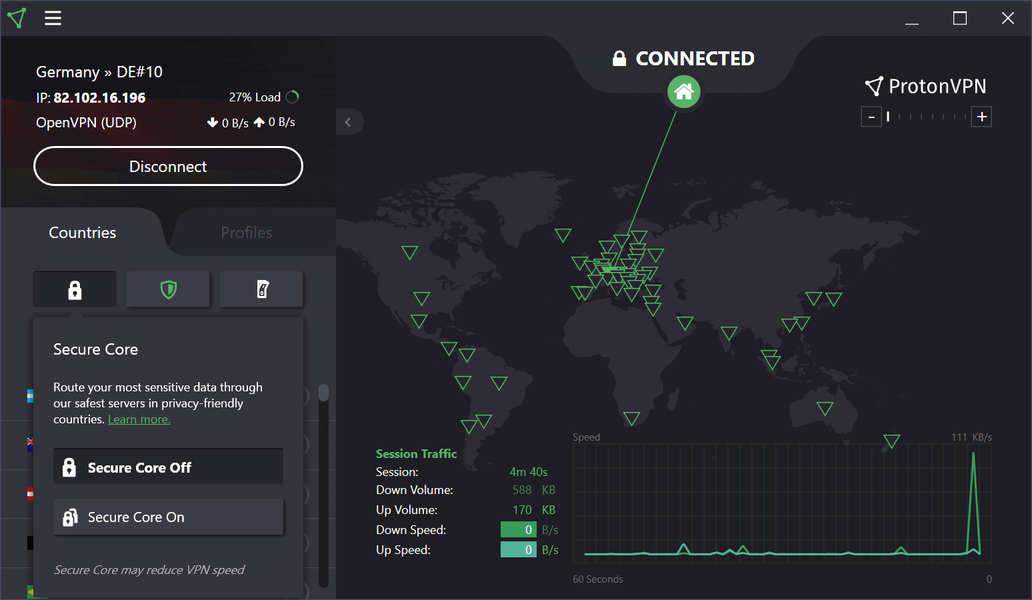Click the India server marker
Screen dimensions: 1032x600
[x=729, y=333]
